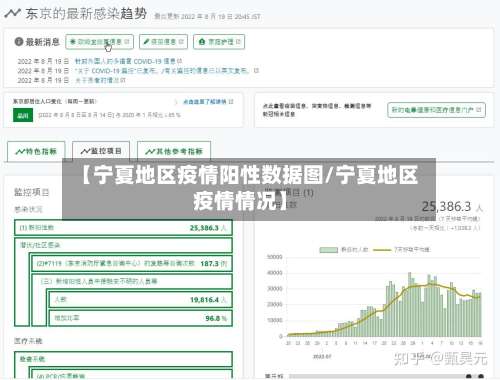Screen dimensions: 500x380
Task: Click the 监控项目 panel heading on the left
Action: (32, 192)
